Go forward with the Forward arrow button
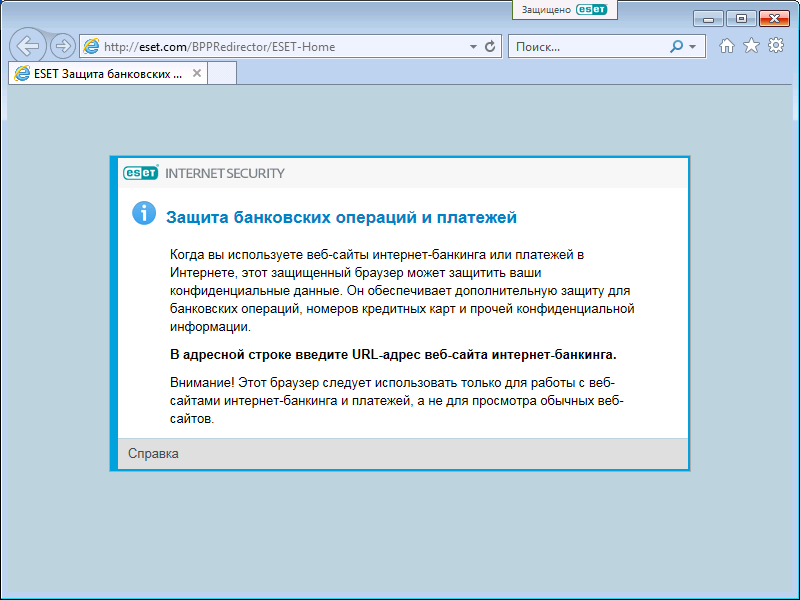 pos(63,46)
